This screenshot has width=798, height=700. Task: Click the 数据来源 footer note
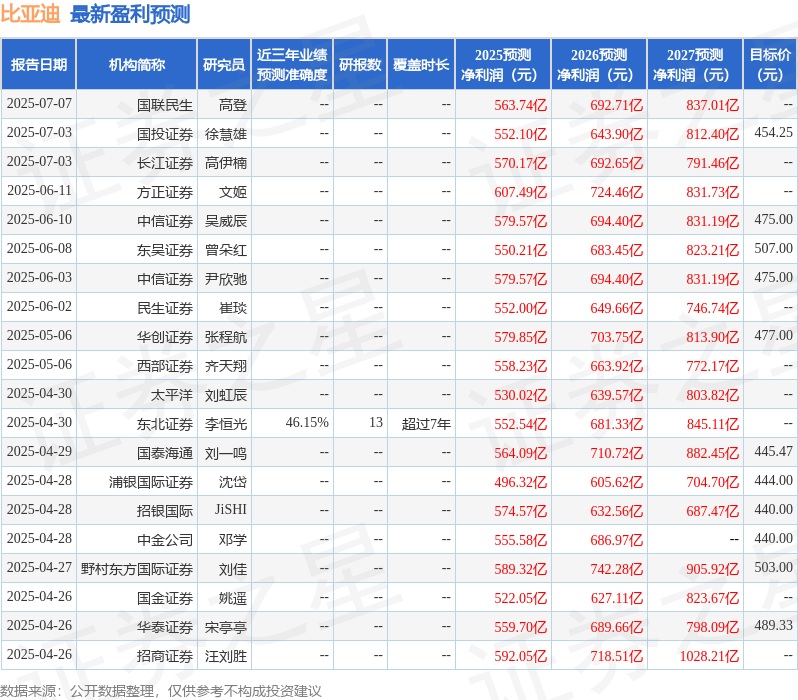161,691
